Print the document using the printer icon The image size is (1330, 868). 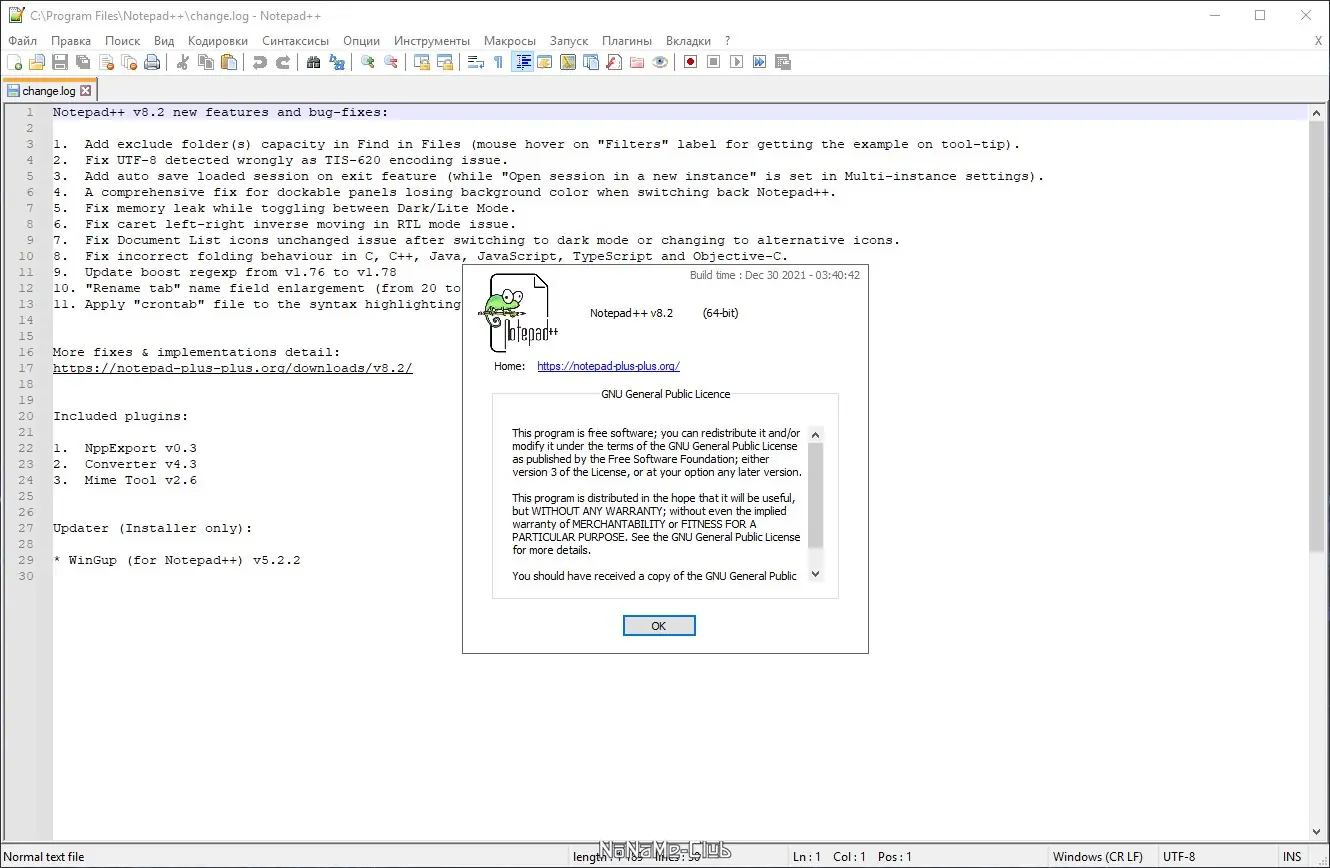coord(152,62)
